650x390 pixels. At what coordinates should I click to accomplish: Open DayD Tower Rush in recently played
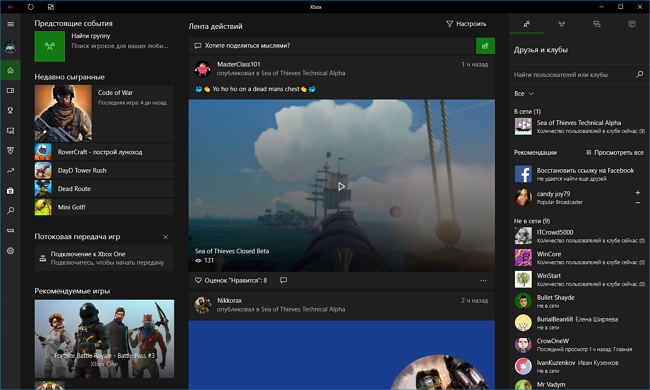pos(104,170)
